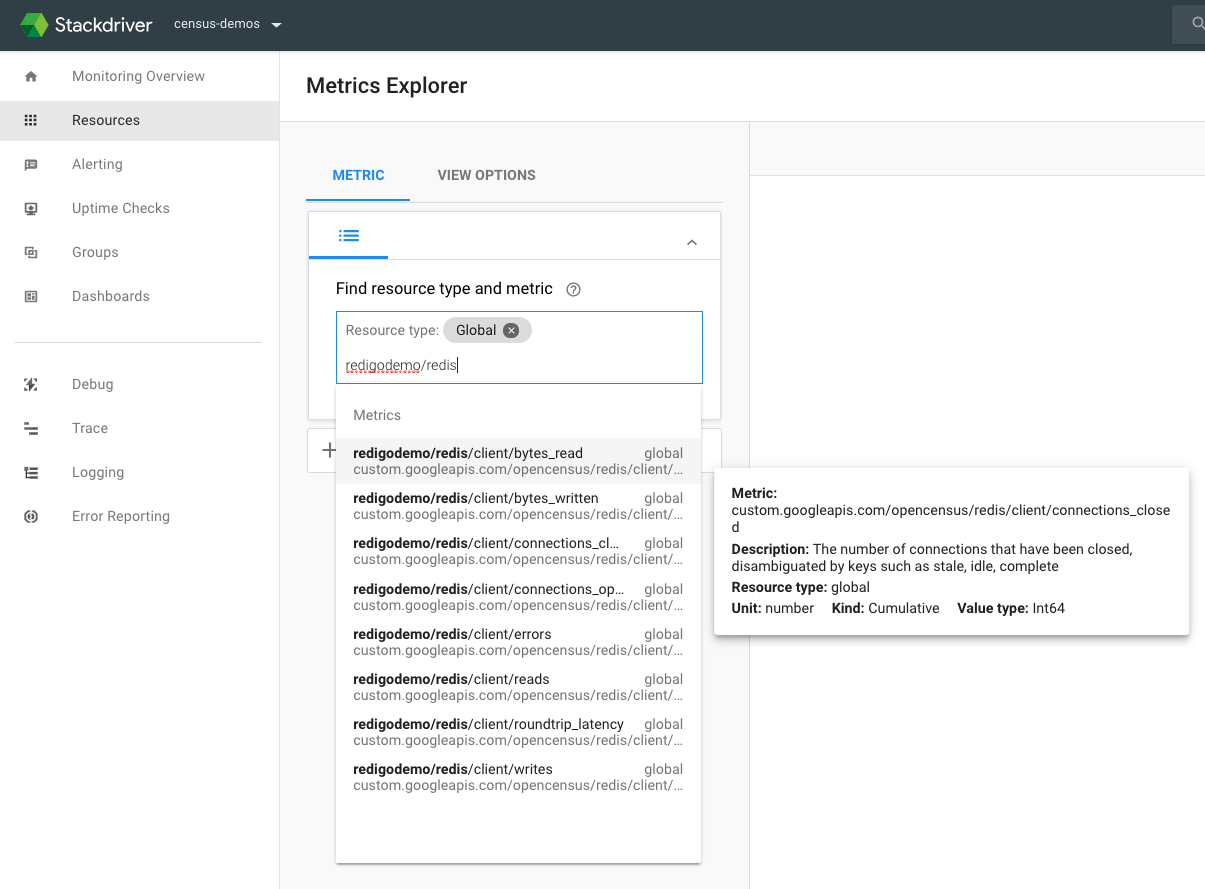1205x889 pixels.
Task: Click the Metrics dropdown section header
Action: click(377, 415)
